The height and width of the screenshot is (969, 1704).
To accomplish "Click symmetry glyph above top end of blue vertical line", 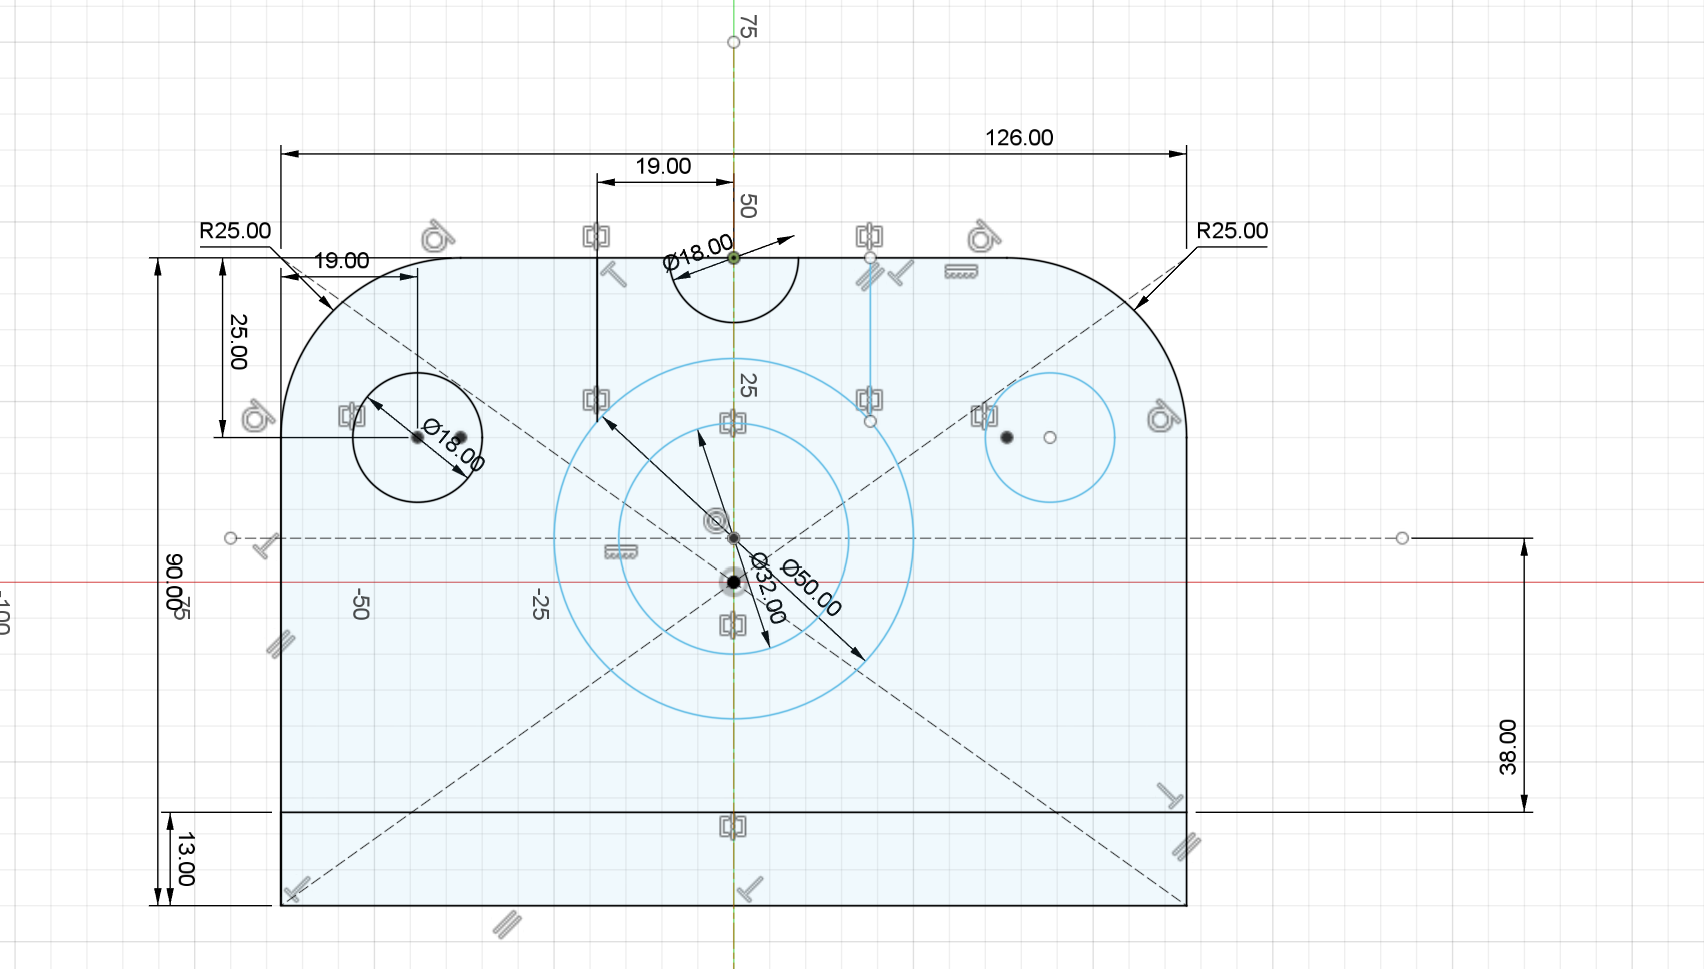I will click(869, 236).
